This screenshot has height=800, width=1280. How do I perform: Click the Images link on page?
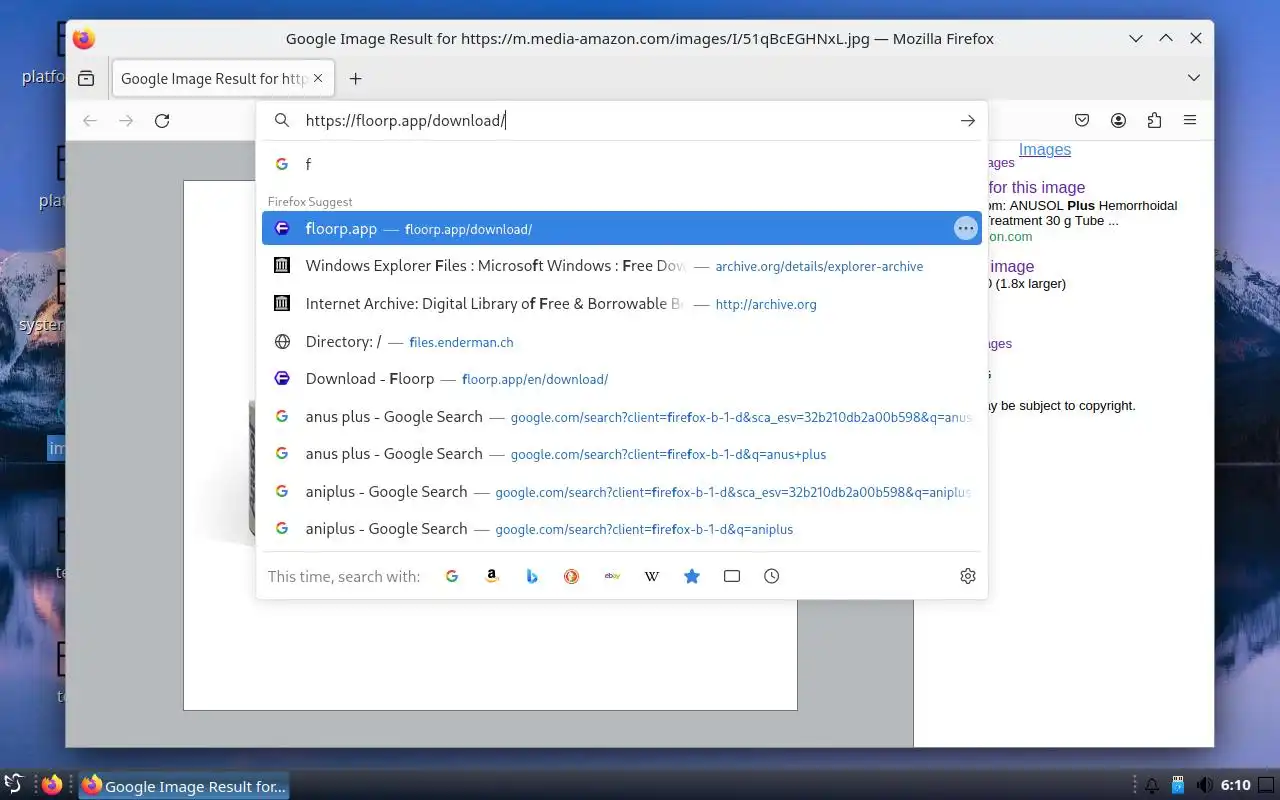tap(1045, 150)
